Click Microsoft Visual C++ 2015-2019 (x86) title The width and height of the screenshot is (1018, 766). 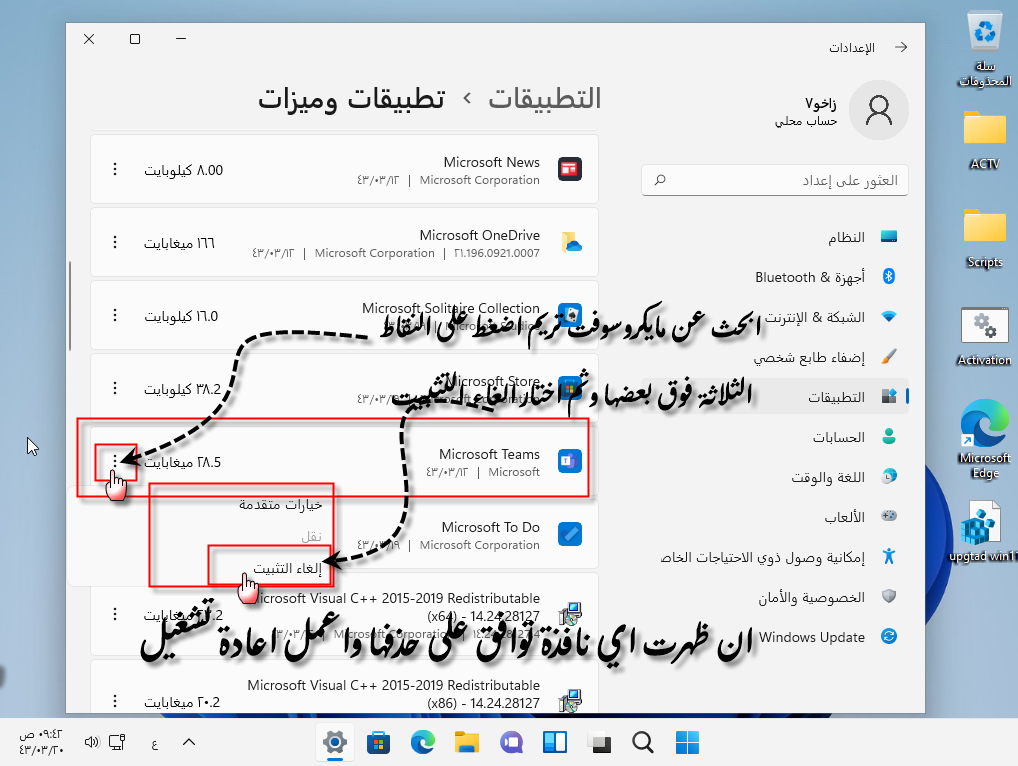click(x=393, y=693)
